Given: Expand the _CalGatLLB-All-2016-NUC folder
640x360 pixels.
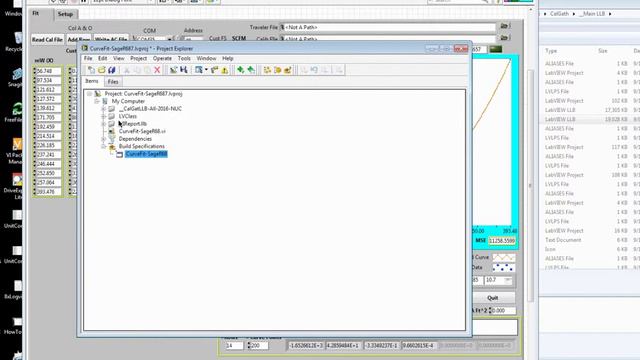Looking at the screenshot, I should [104, 109].
